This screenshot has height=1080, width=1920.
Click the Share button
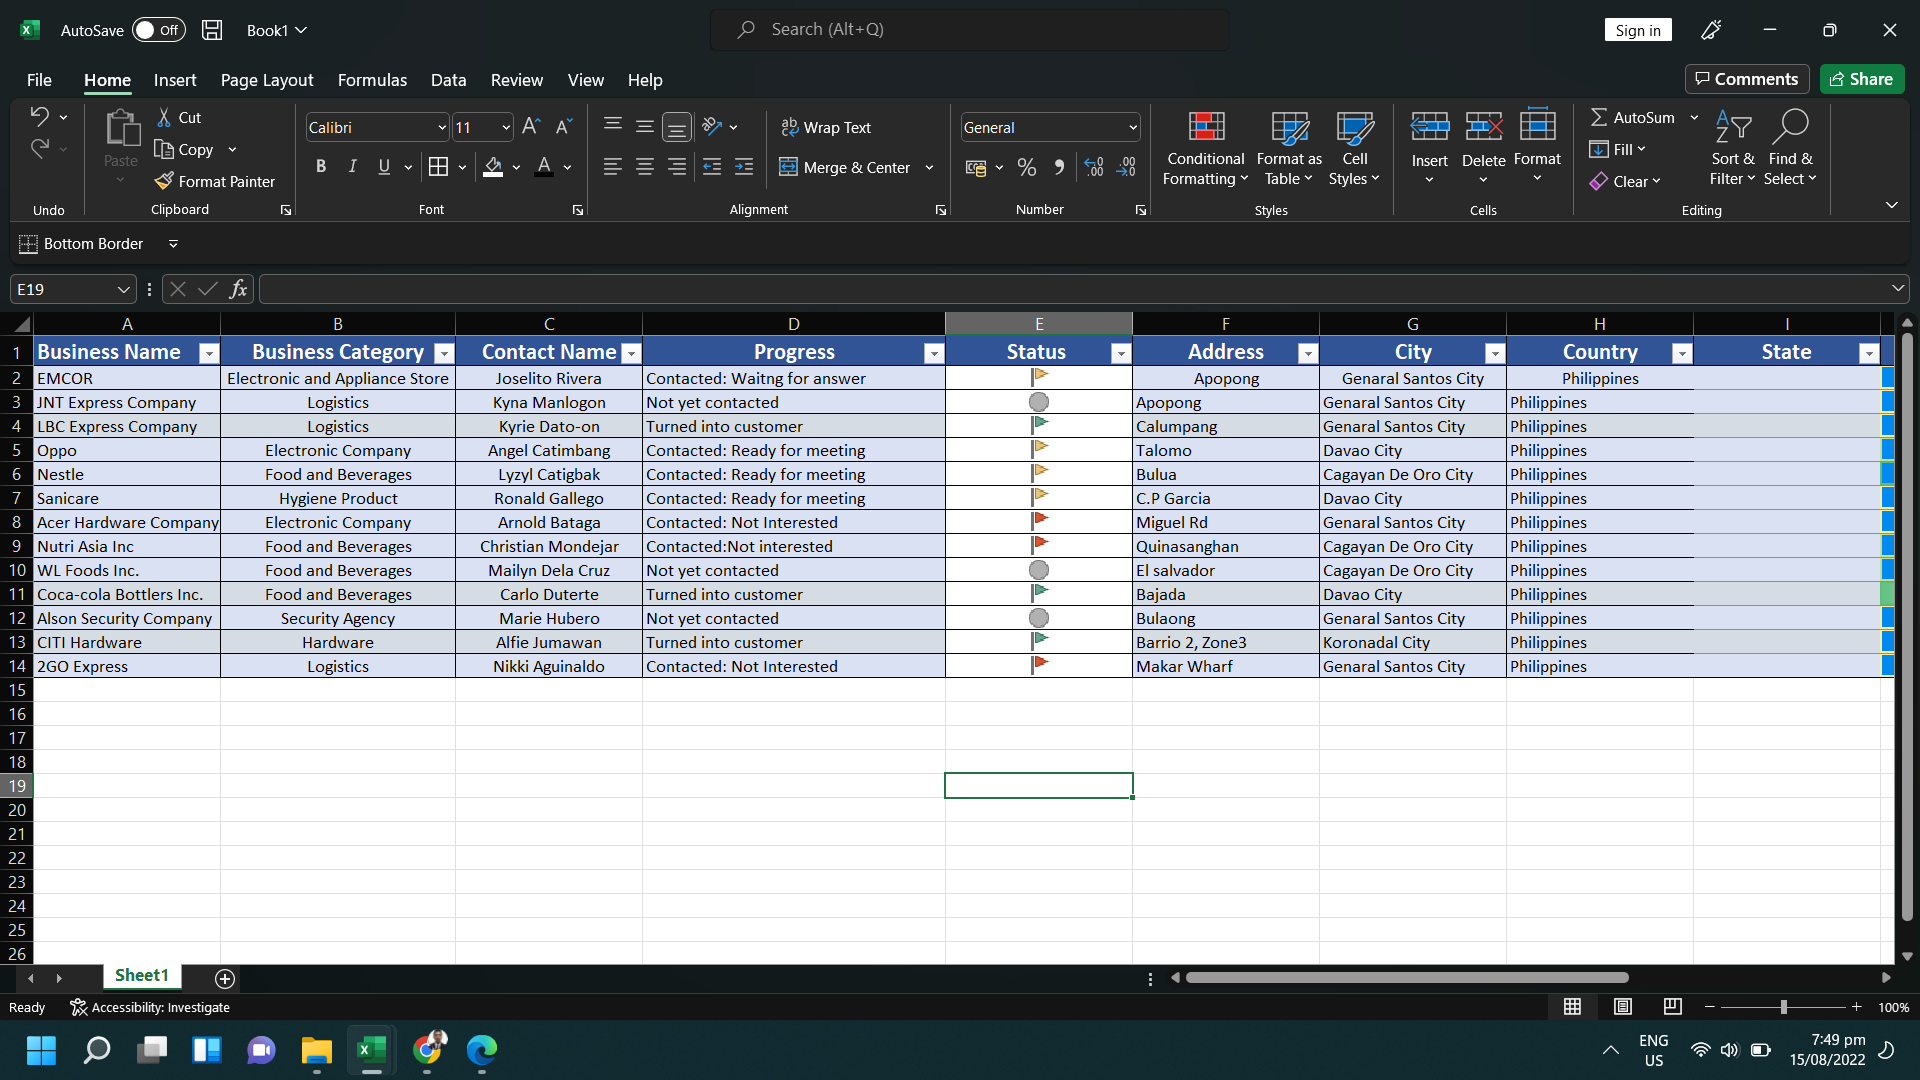click(1862, 79)
